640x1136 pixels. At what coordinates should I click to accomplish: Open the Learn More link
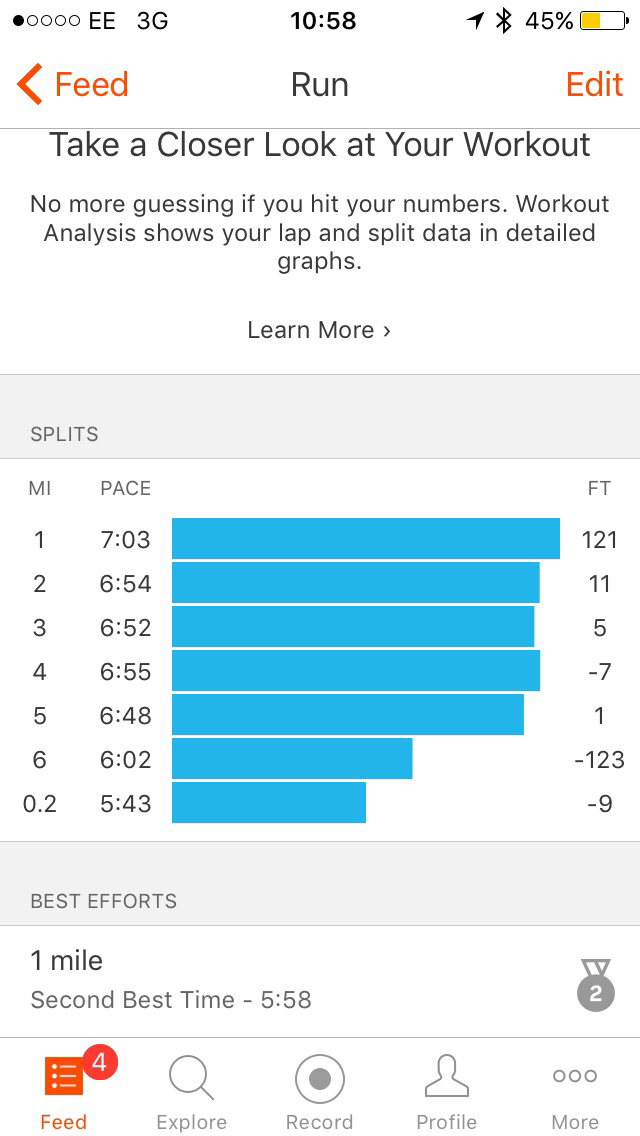pyautogui.click(x=319, y=330)
